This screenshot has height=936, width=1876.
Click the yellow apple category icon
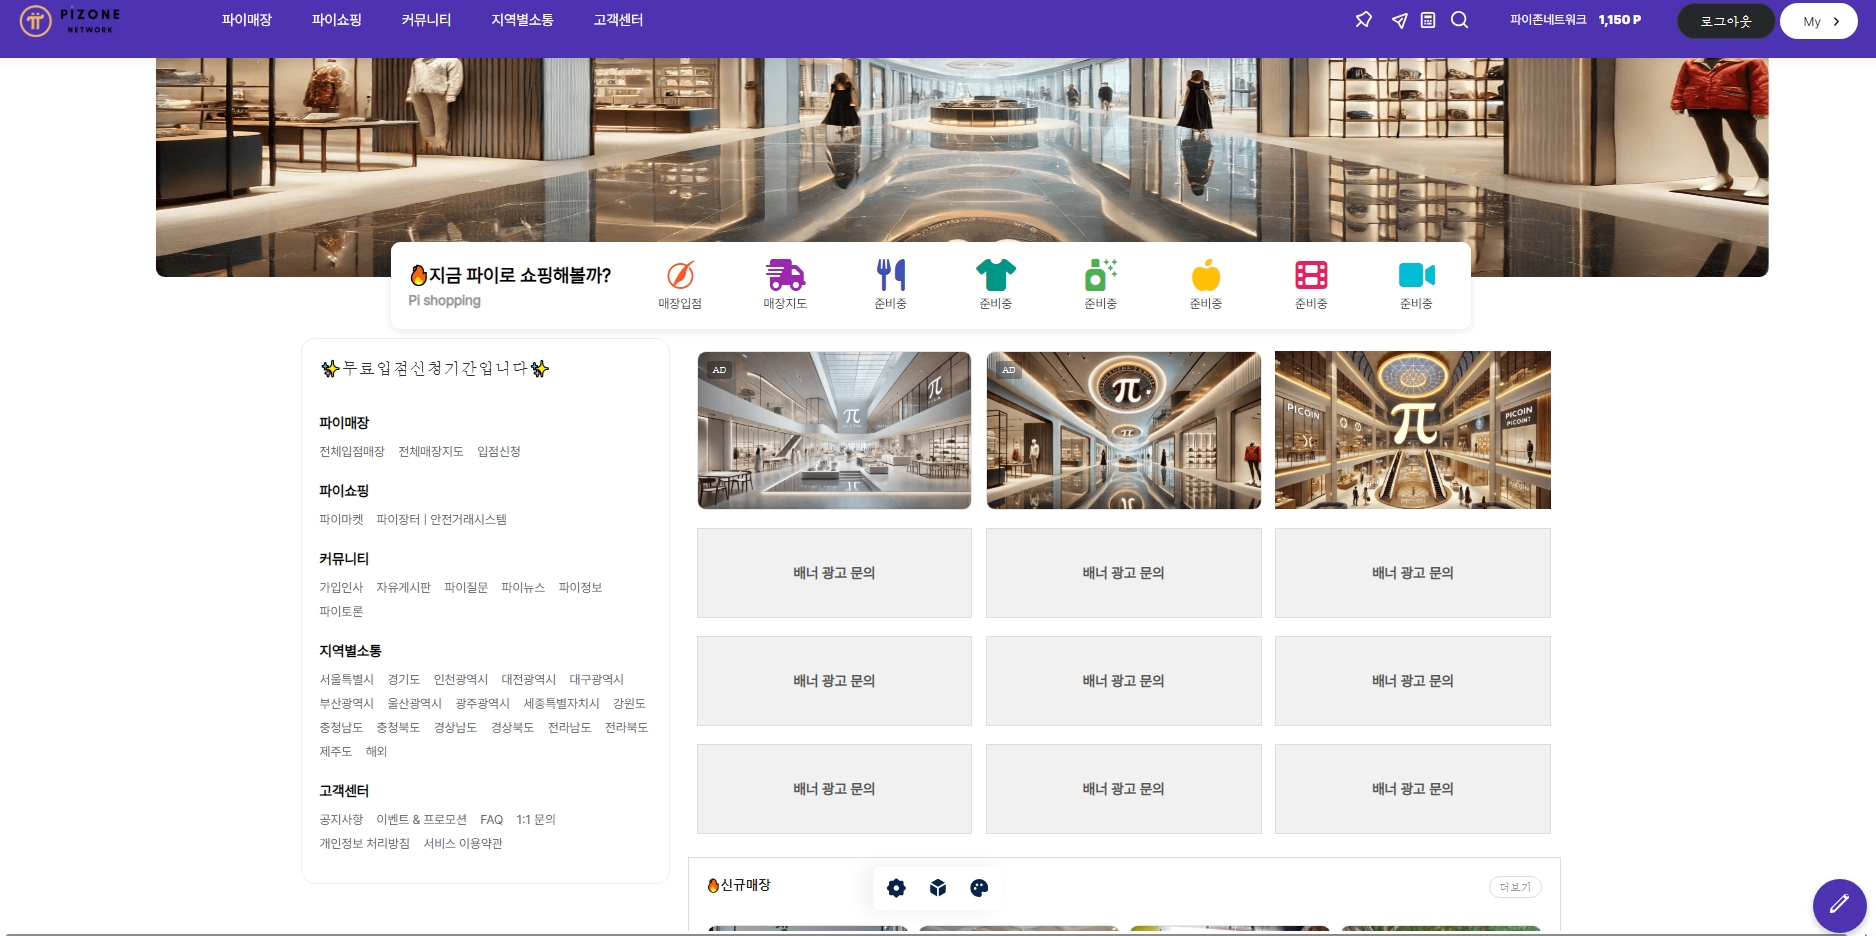click(x=1206, y=275)
